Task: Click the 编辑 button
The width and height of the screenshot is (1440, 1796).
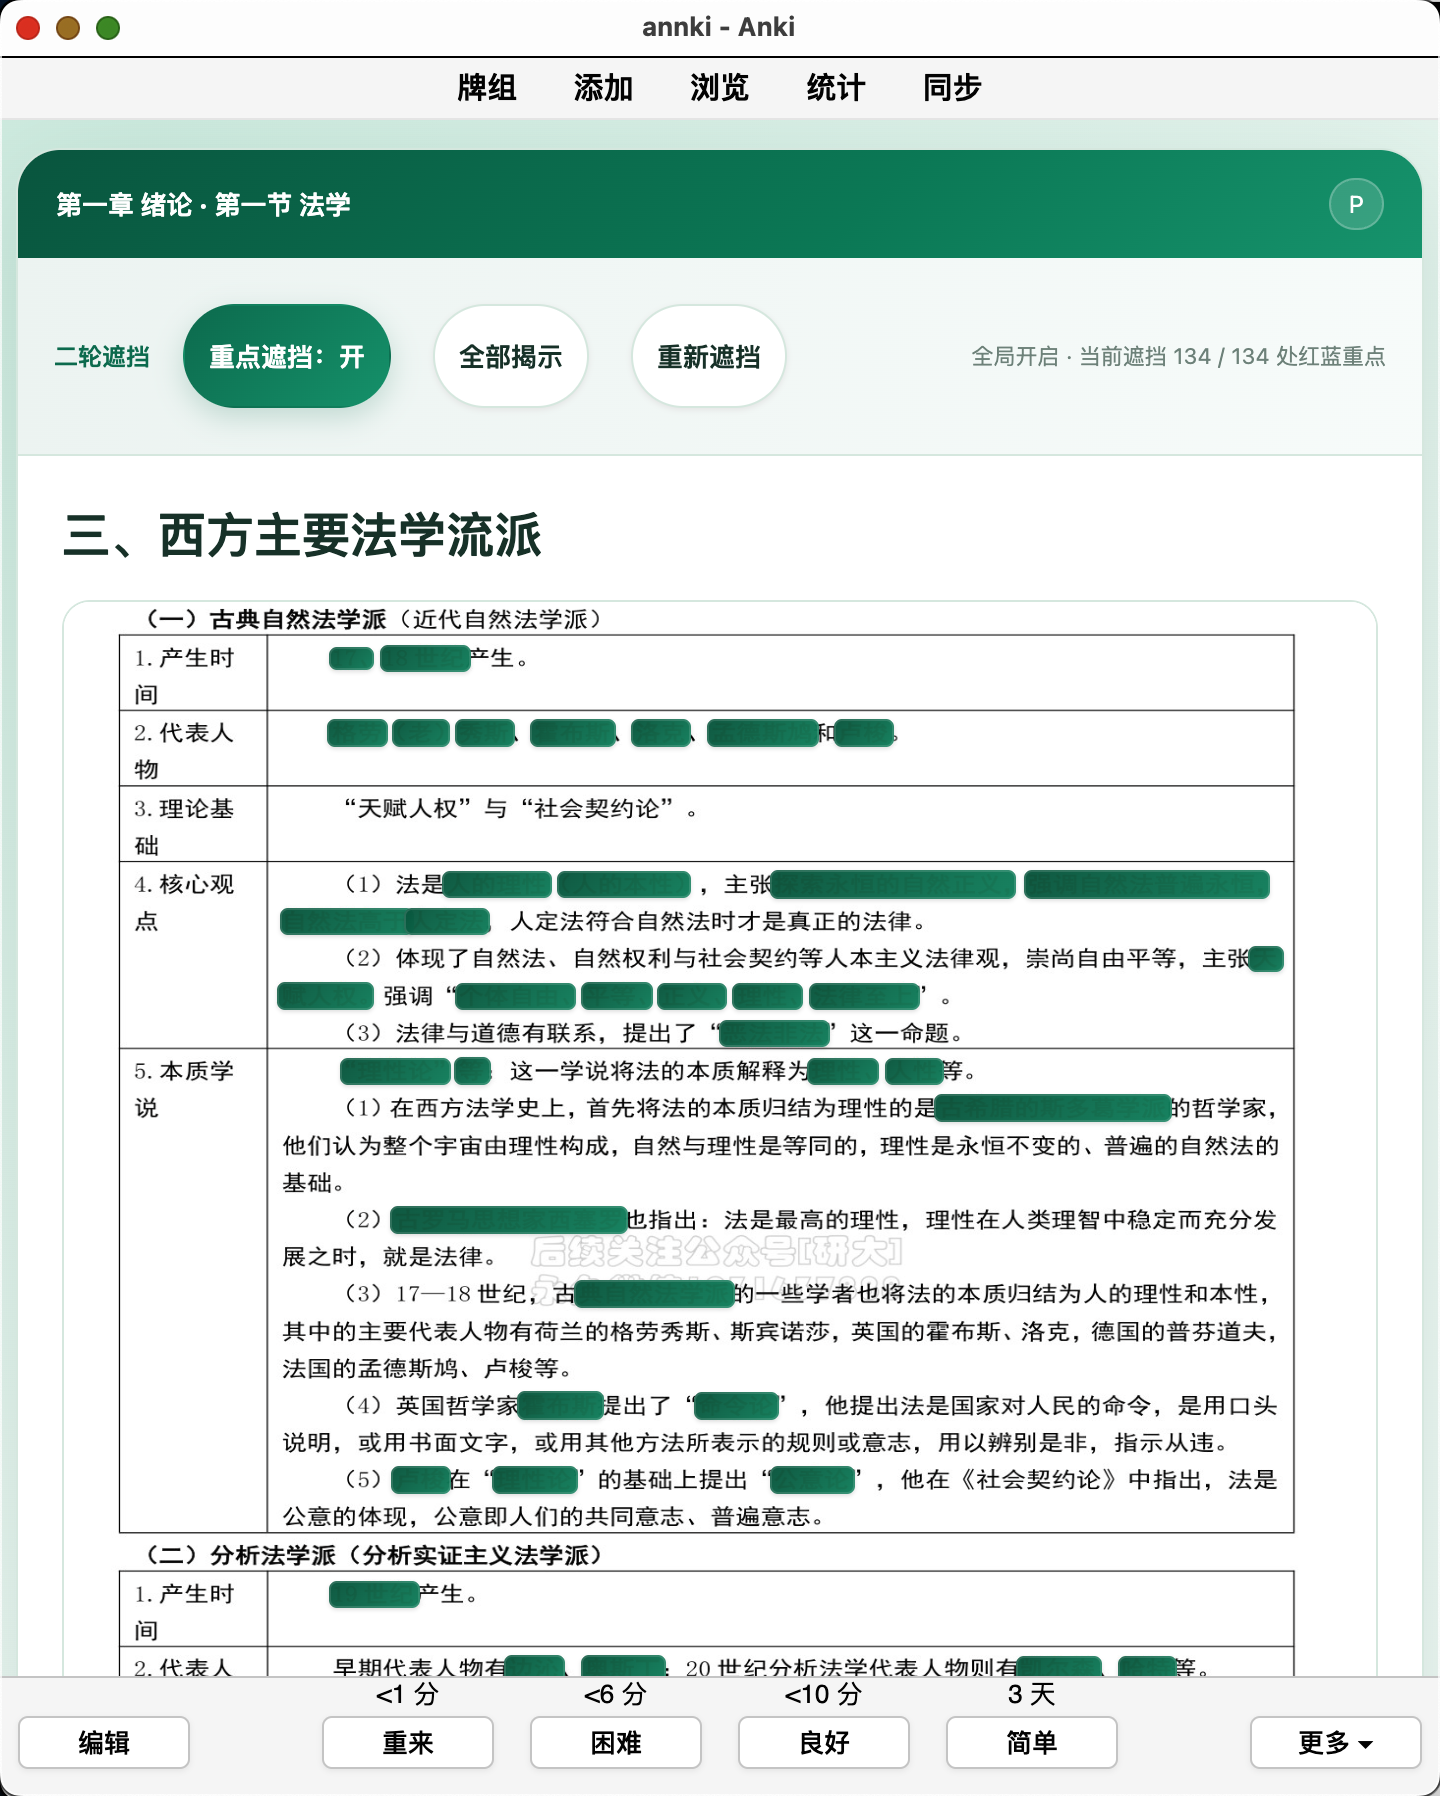Action: tap(104, 1743)
